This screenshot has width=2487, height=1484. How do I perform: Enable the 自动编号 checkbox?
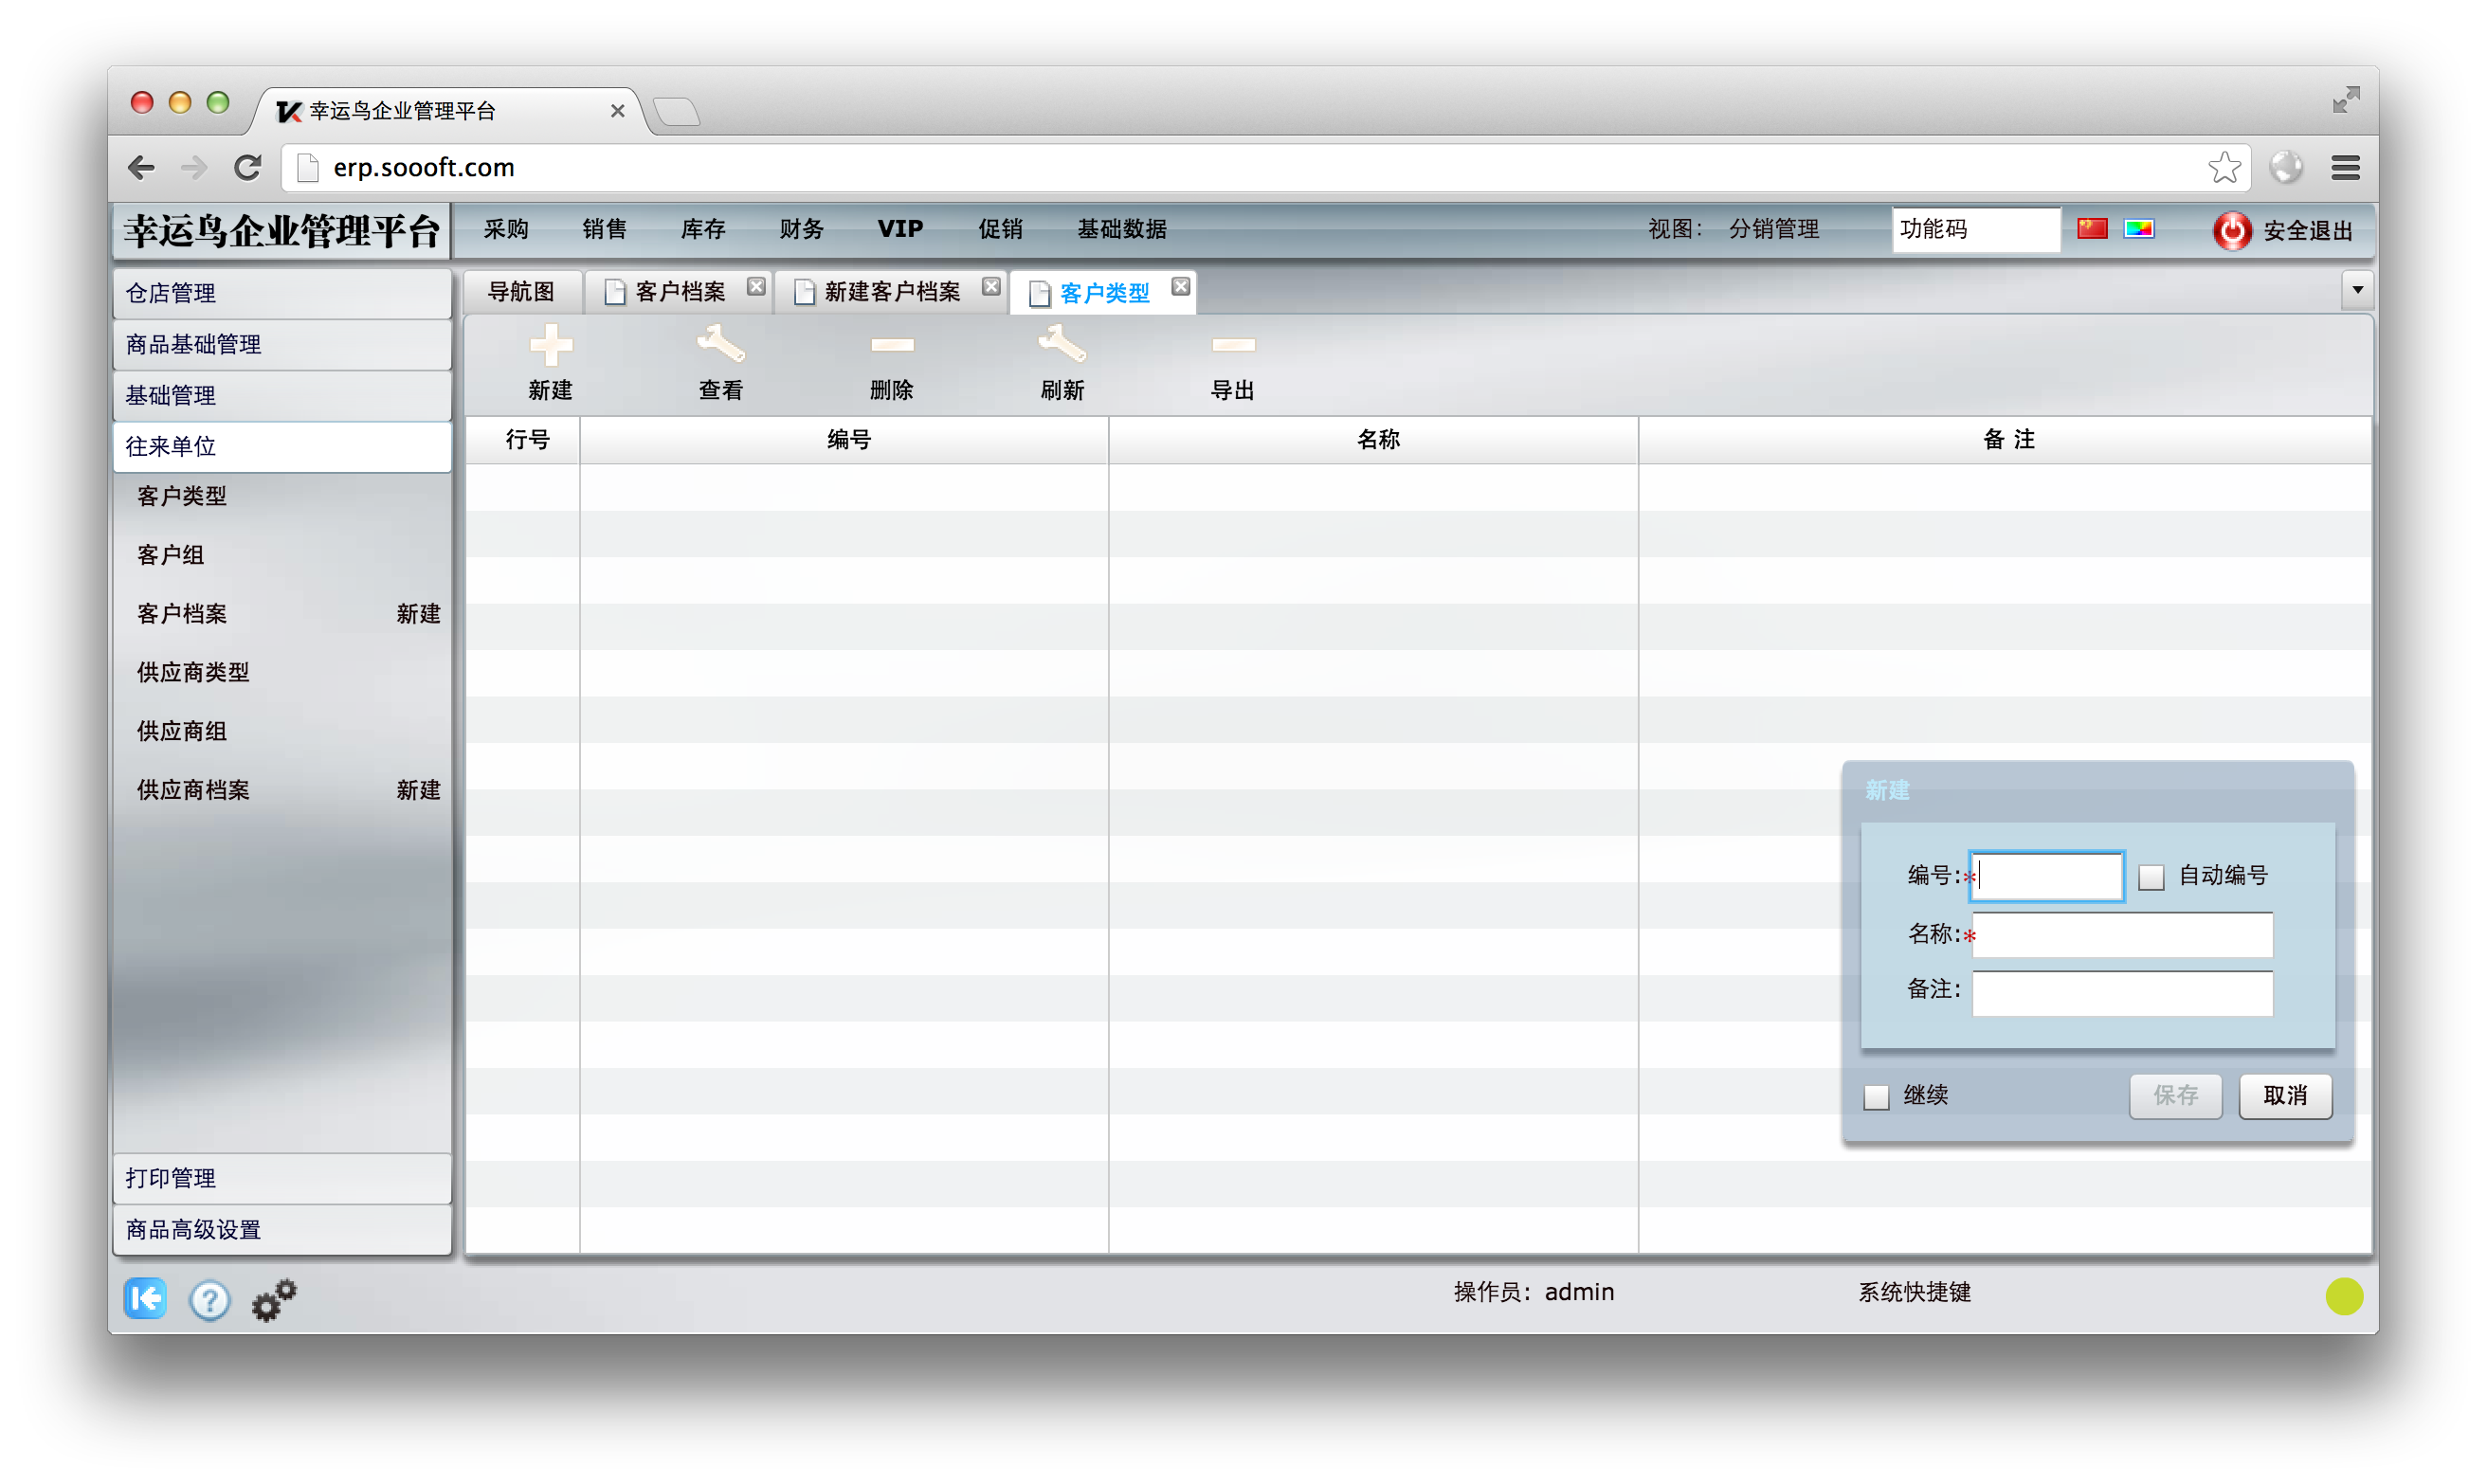2151,876
